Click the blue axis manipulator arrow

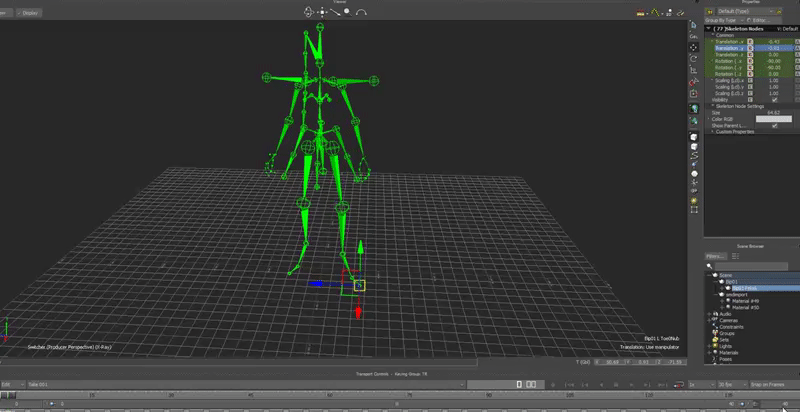[316, 284]
